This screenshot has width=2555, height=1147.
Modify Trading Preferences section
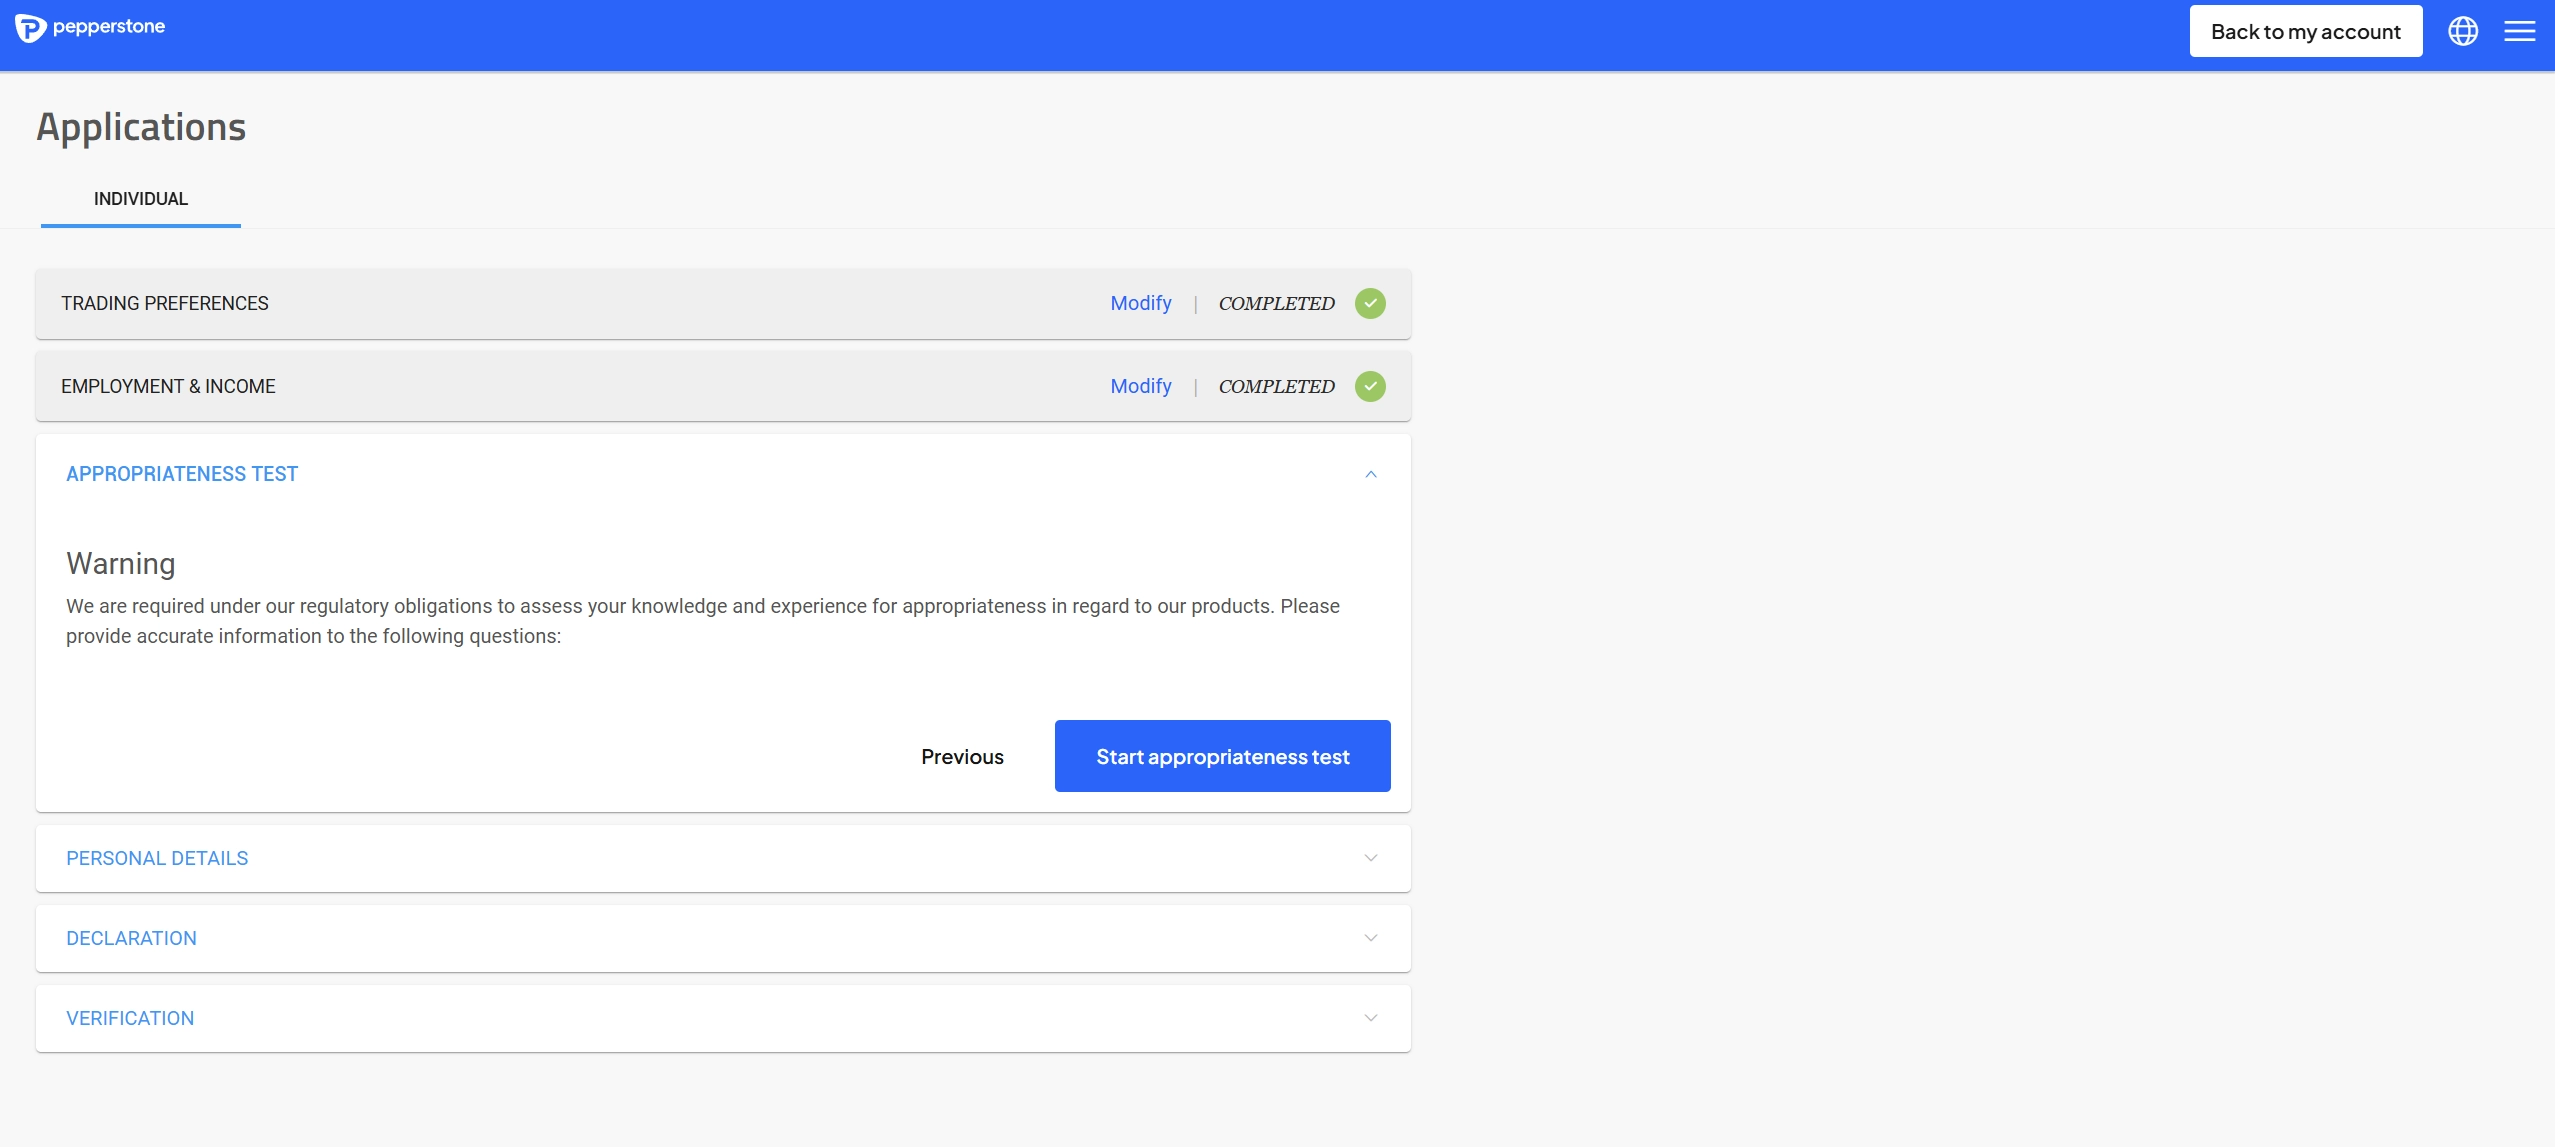[x=1141, y=303]
